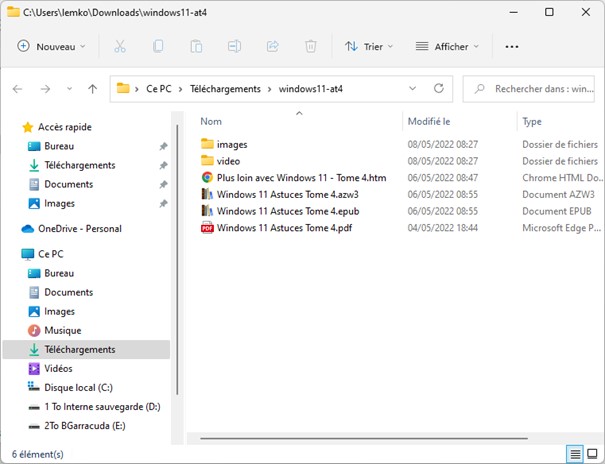Click the Cut scissors icon in toolbar
Image resolution: width=605 pixels, height=464 pixels.
click(x=120, y=46)
